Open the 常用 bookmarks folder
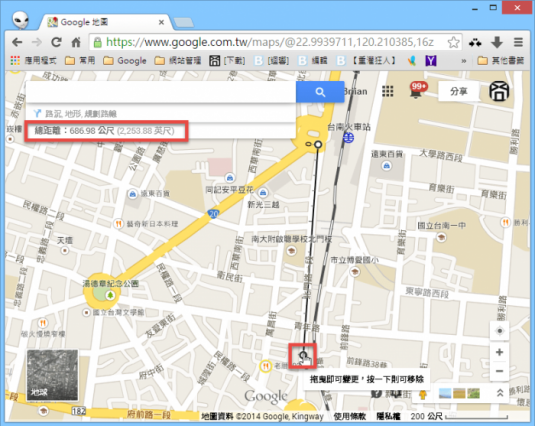Image resolution: width=535 pixels, height=426 pixels. click(x=80, y=61)
